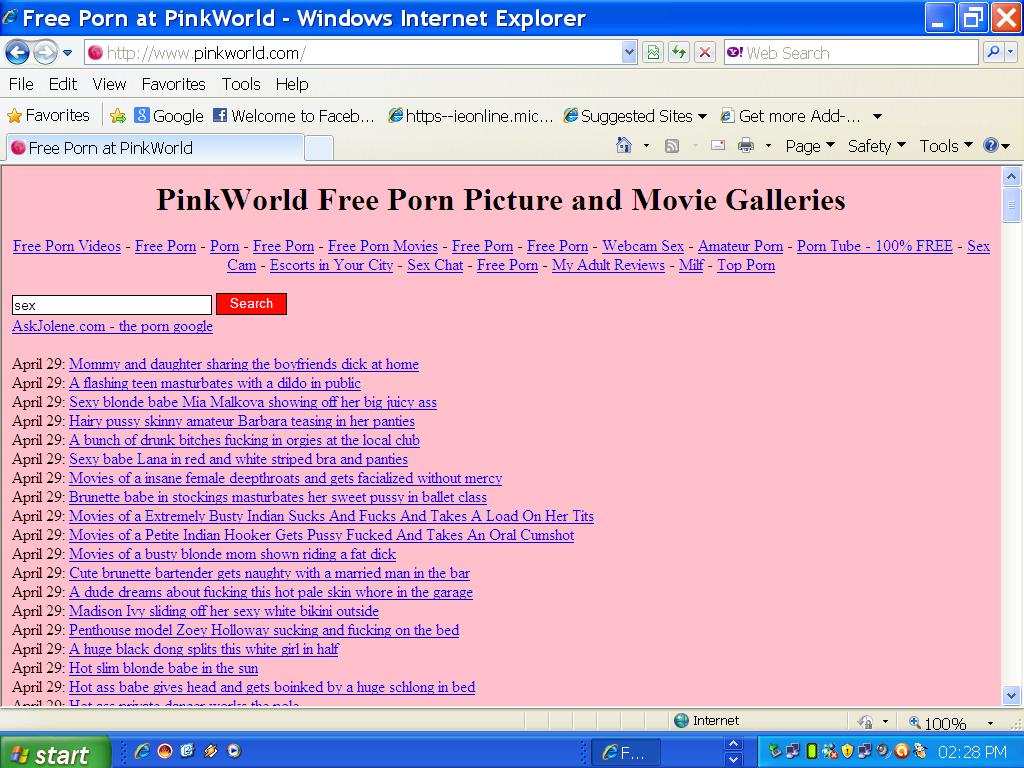This screenshot has height=768, width=1024.
Task: Click the Add to Favorites Bar icon
Action: click(x=118, y=116)
